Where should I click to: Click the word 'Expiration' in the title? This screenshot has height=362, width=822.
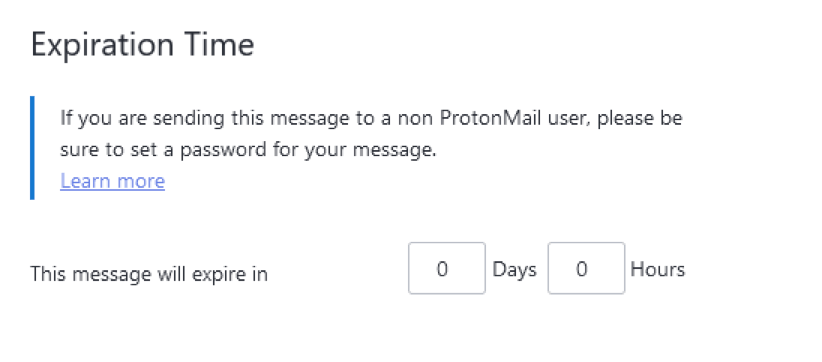pyautogui.click(x=102, y=45)
